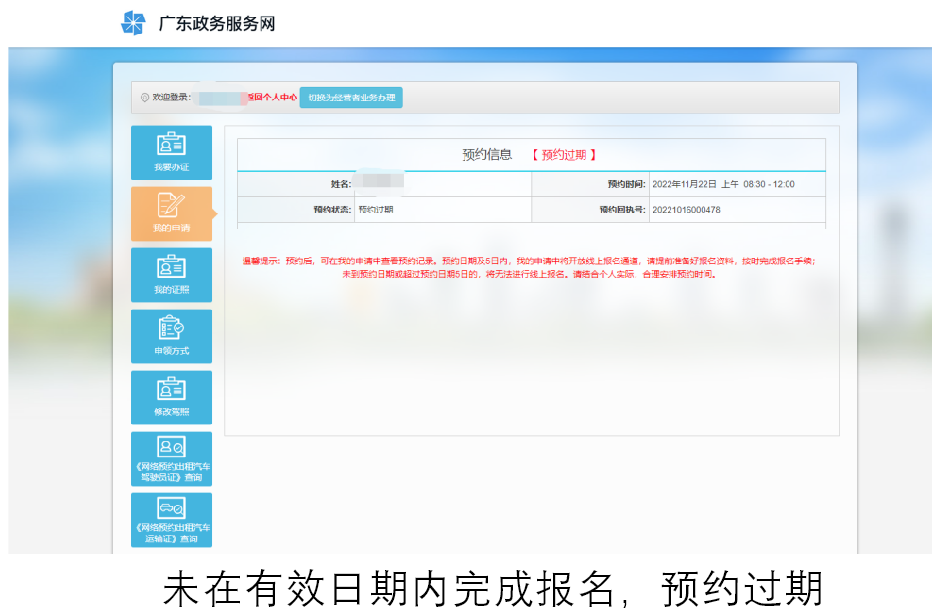The height and width of the screenshot is (611, 932).
Task: Open the 我的证照 ID card icon
Action: [x=171, y=267]
